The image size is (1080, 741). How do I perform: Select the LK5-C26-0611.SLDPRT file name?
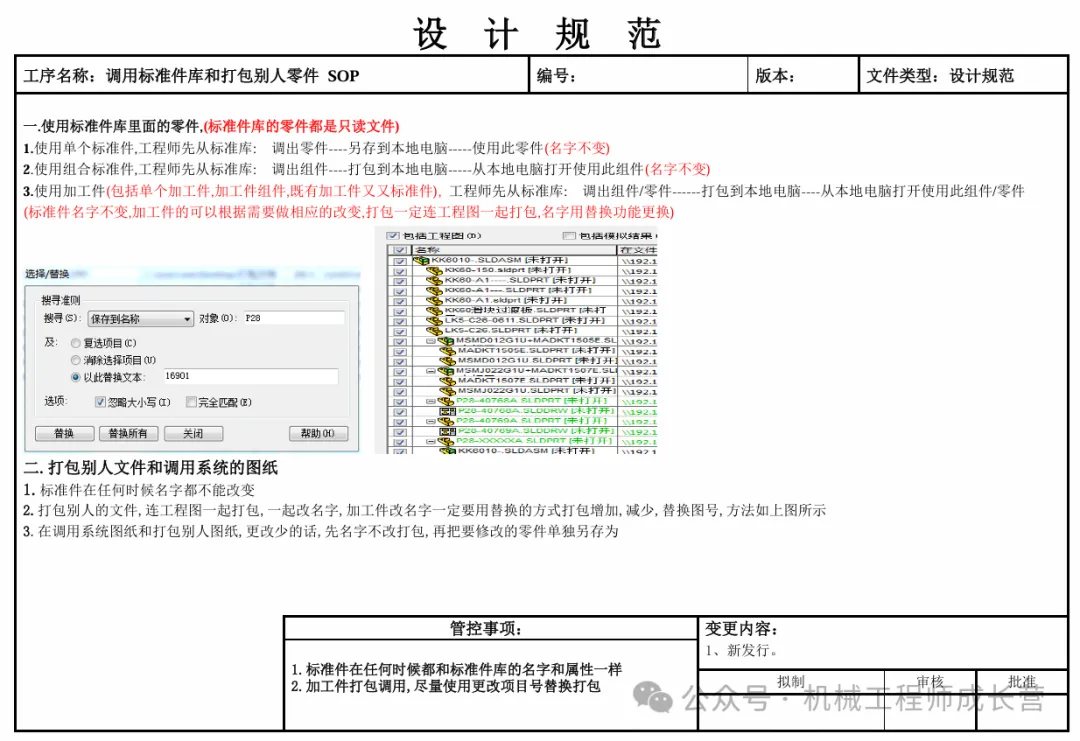click(501, 320)
